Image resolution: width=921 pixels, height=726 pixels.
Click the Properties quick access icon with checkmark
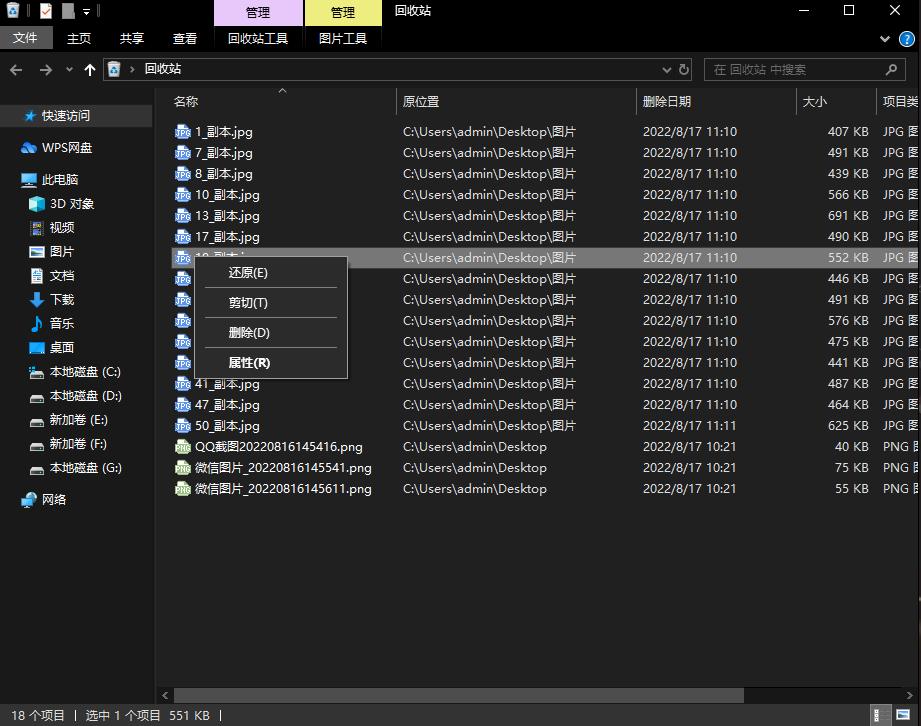(46, 10)
